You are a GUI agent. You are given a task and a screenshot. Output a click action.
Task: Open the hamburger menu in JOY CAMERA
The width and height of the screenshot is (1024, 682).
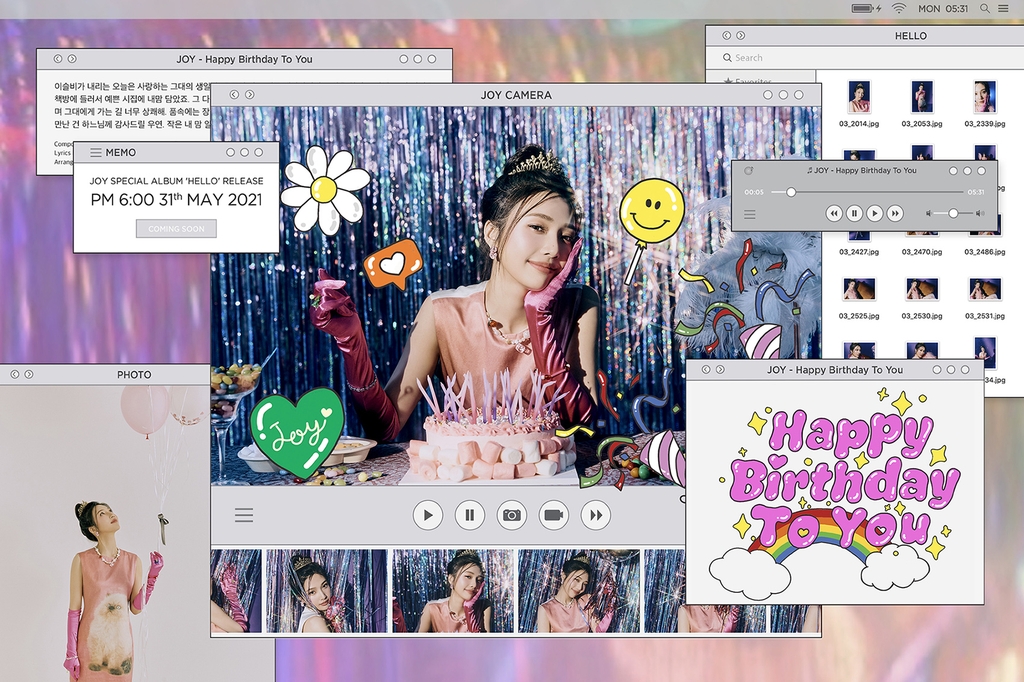[244, 515]
